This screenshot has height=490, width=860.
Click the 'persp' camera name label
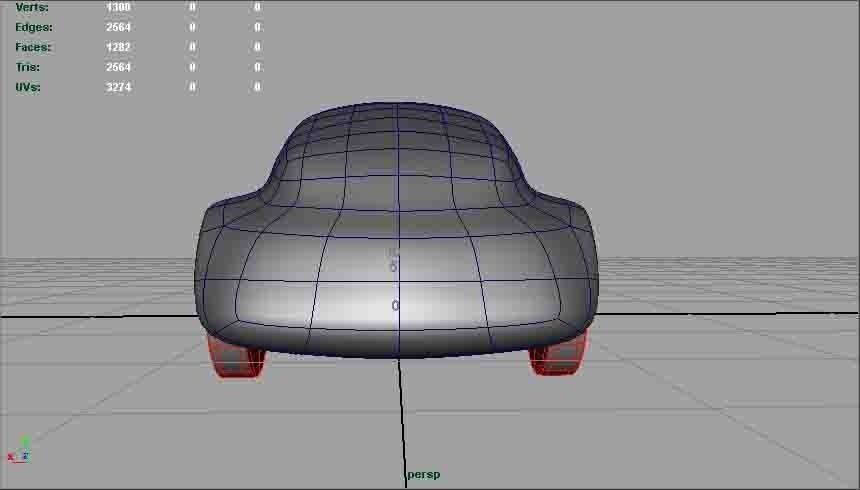[x=423, y=475]
